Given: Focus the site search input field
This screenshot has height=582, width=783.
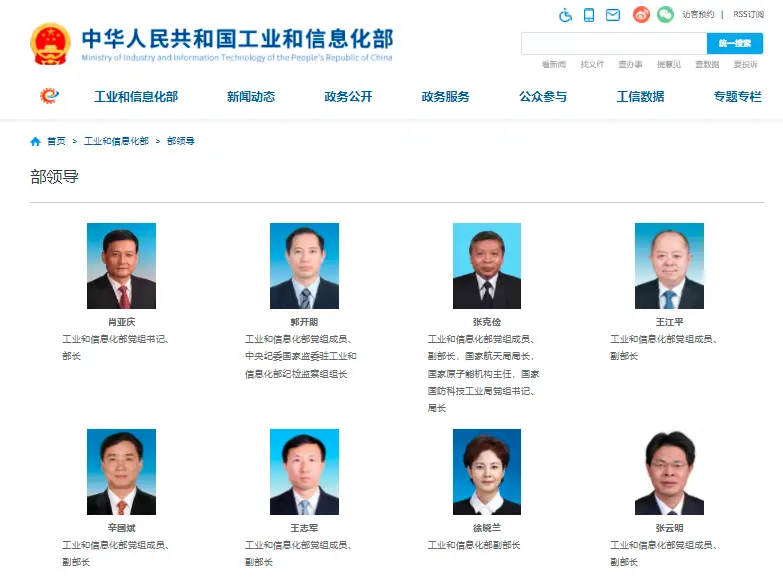Looking at the screenshot, I should tap(614, 43).
